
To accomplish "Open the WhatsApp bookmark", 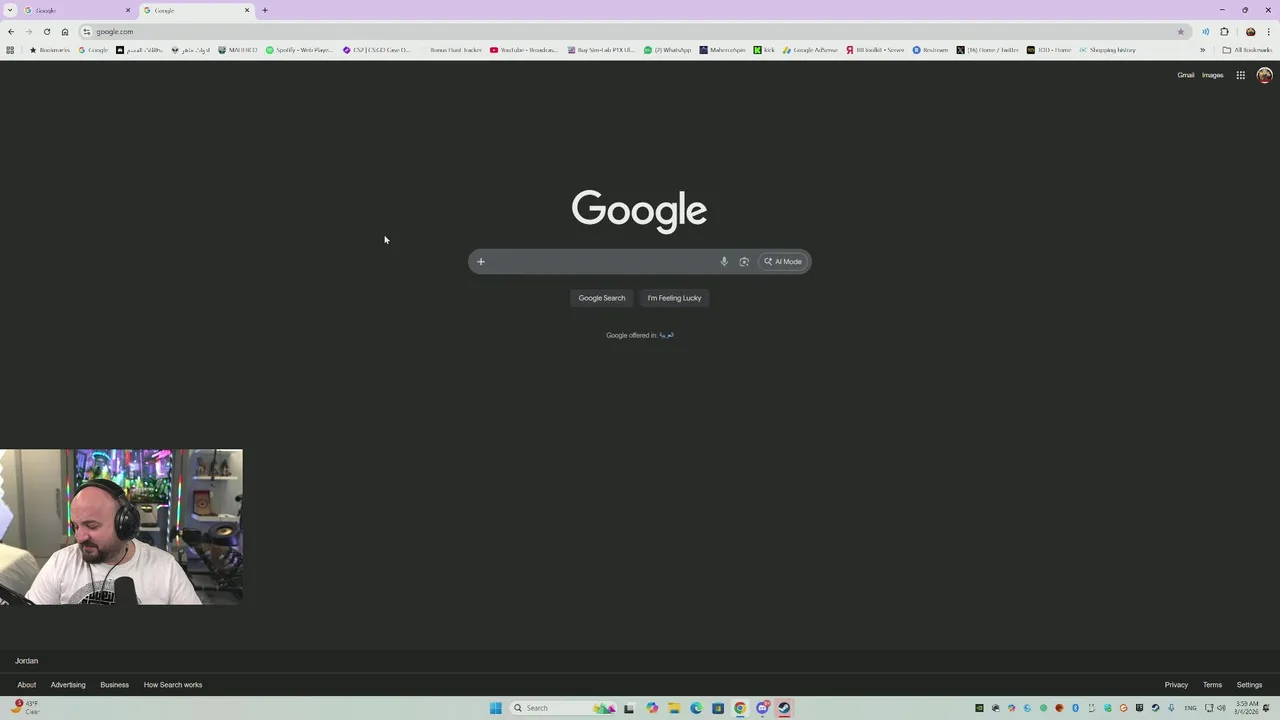I will click(x=667, y=50).
